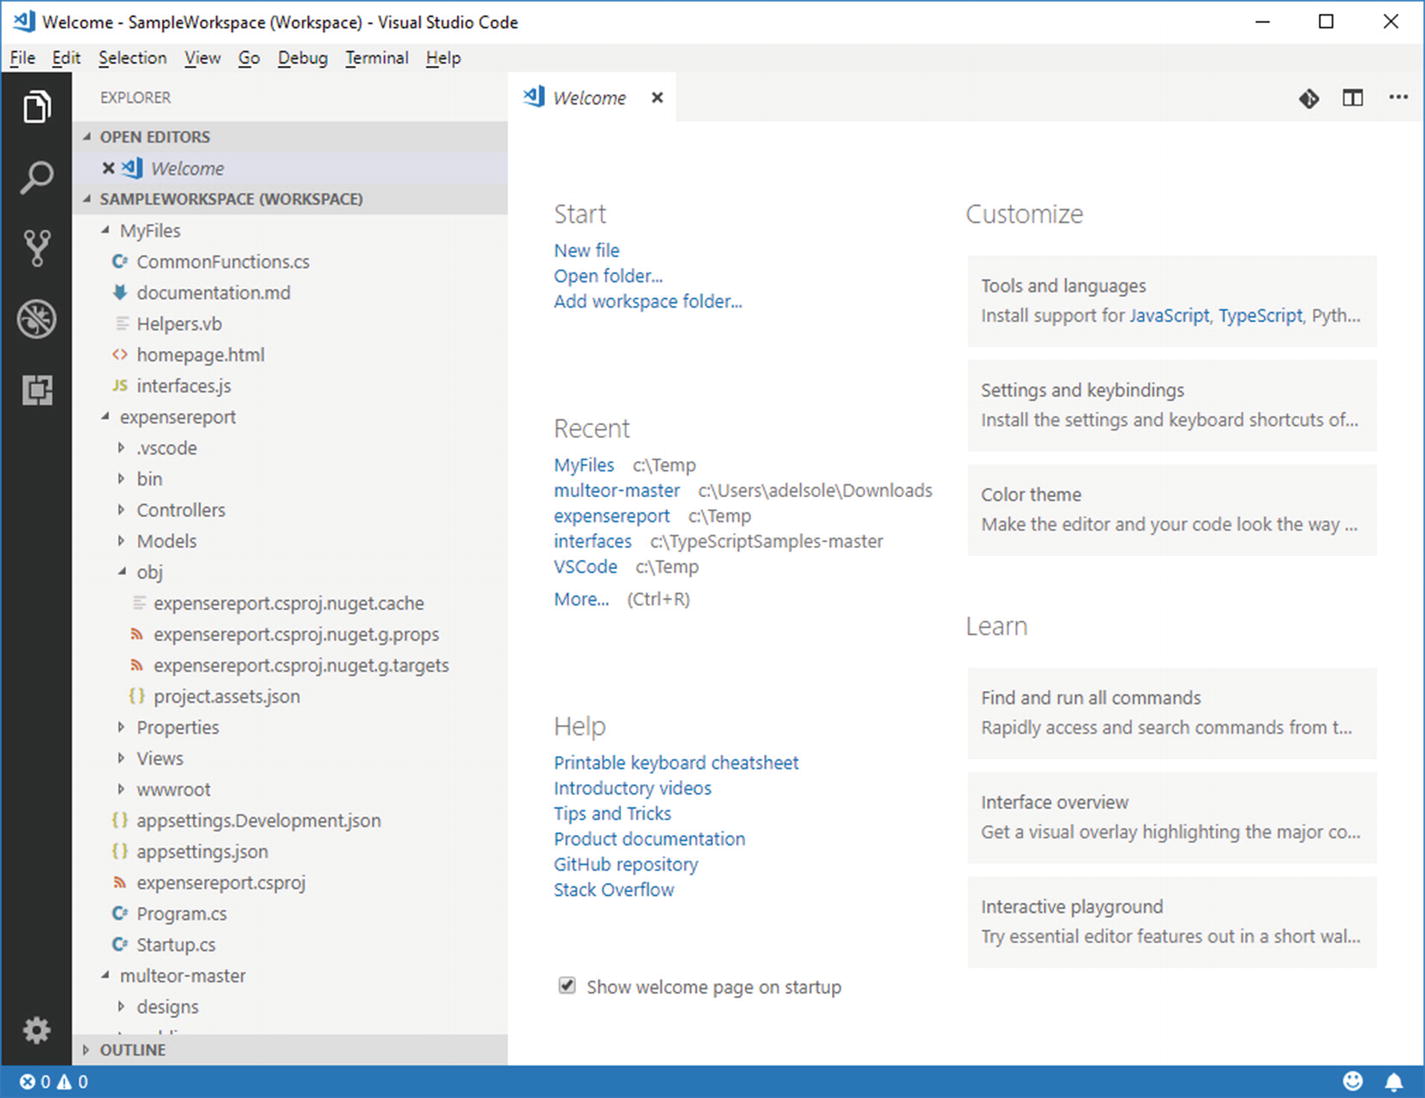Collapse the obj folder
Image resolution: width=1425 pixels, height=1098 pixels.
click(122, 572)
